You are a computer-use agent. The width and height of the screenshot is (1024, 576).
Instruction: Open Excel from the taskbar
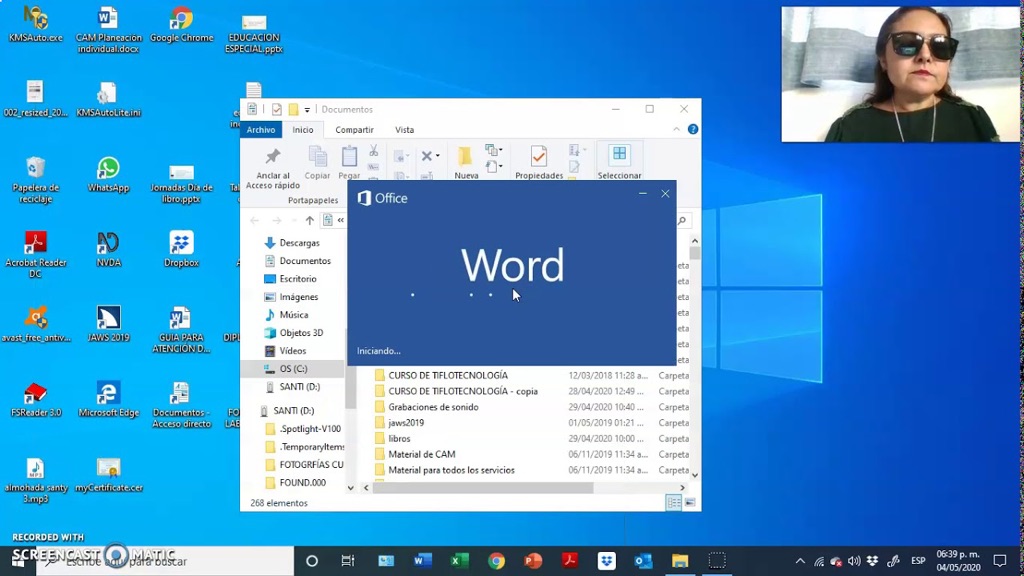[x=459, y=560]
